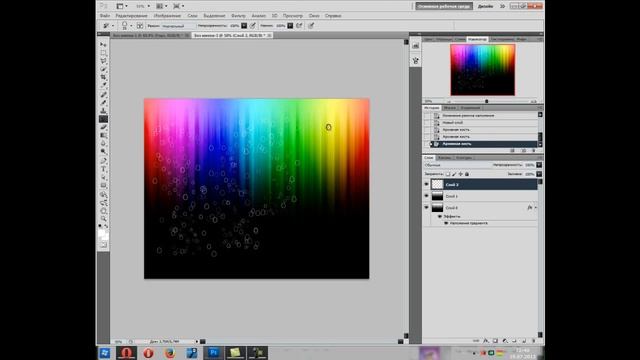640x360 pixels.
Task: Switch to the Маски tab
Action: pyautogui.click(x=450, y=108)
